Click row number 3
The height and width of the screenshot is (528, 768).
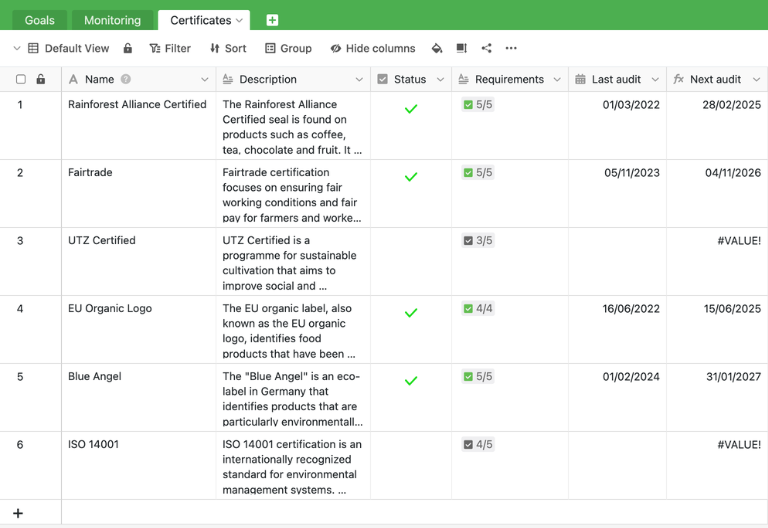coord(20,240)
